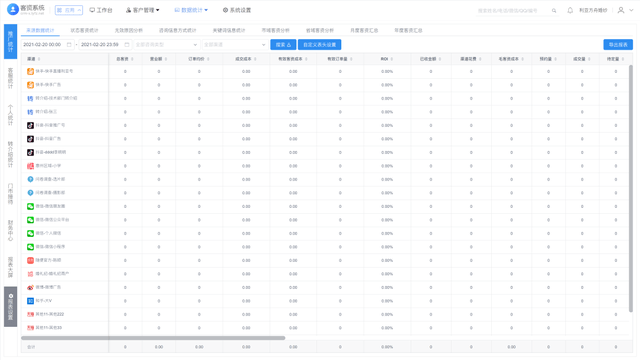Open 报表大屏 in left sidebar
This screenshot has height=360, width=640.
(x=11, y=267)
